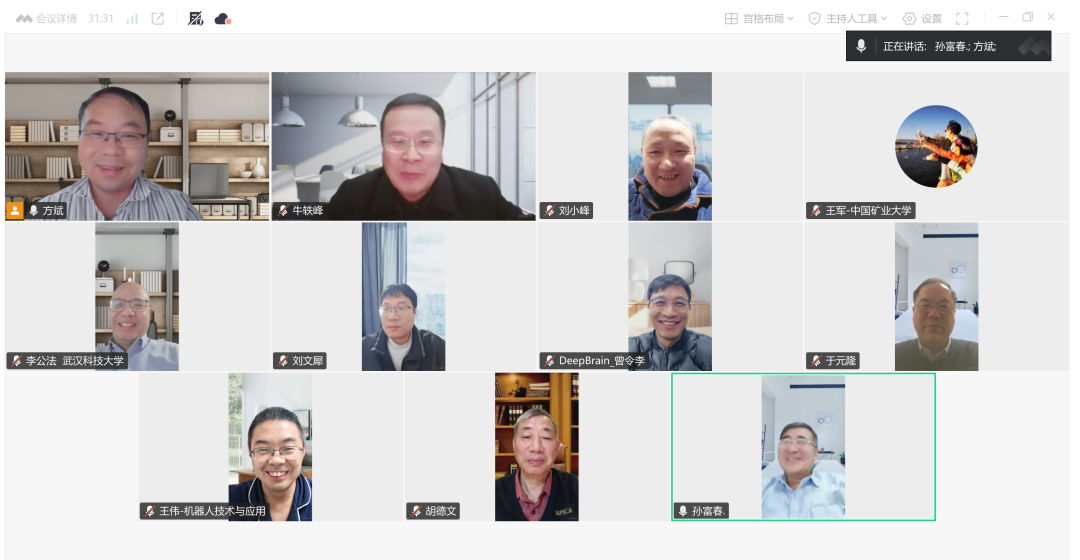Open the cloud recording icon
This screenshot has height=560, width=1080.
[222, 19]
